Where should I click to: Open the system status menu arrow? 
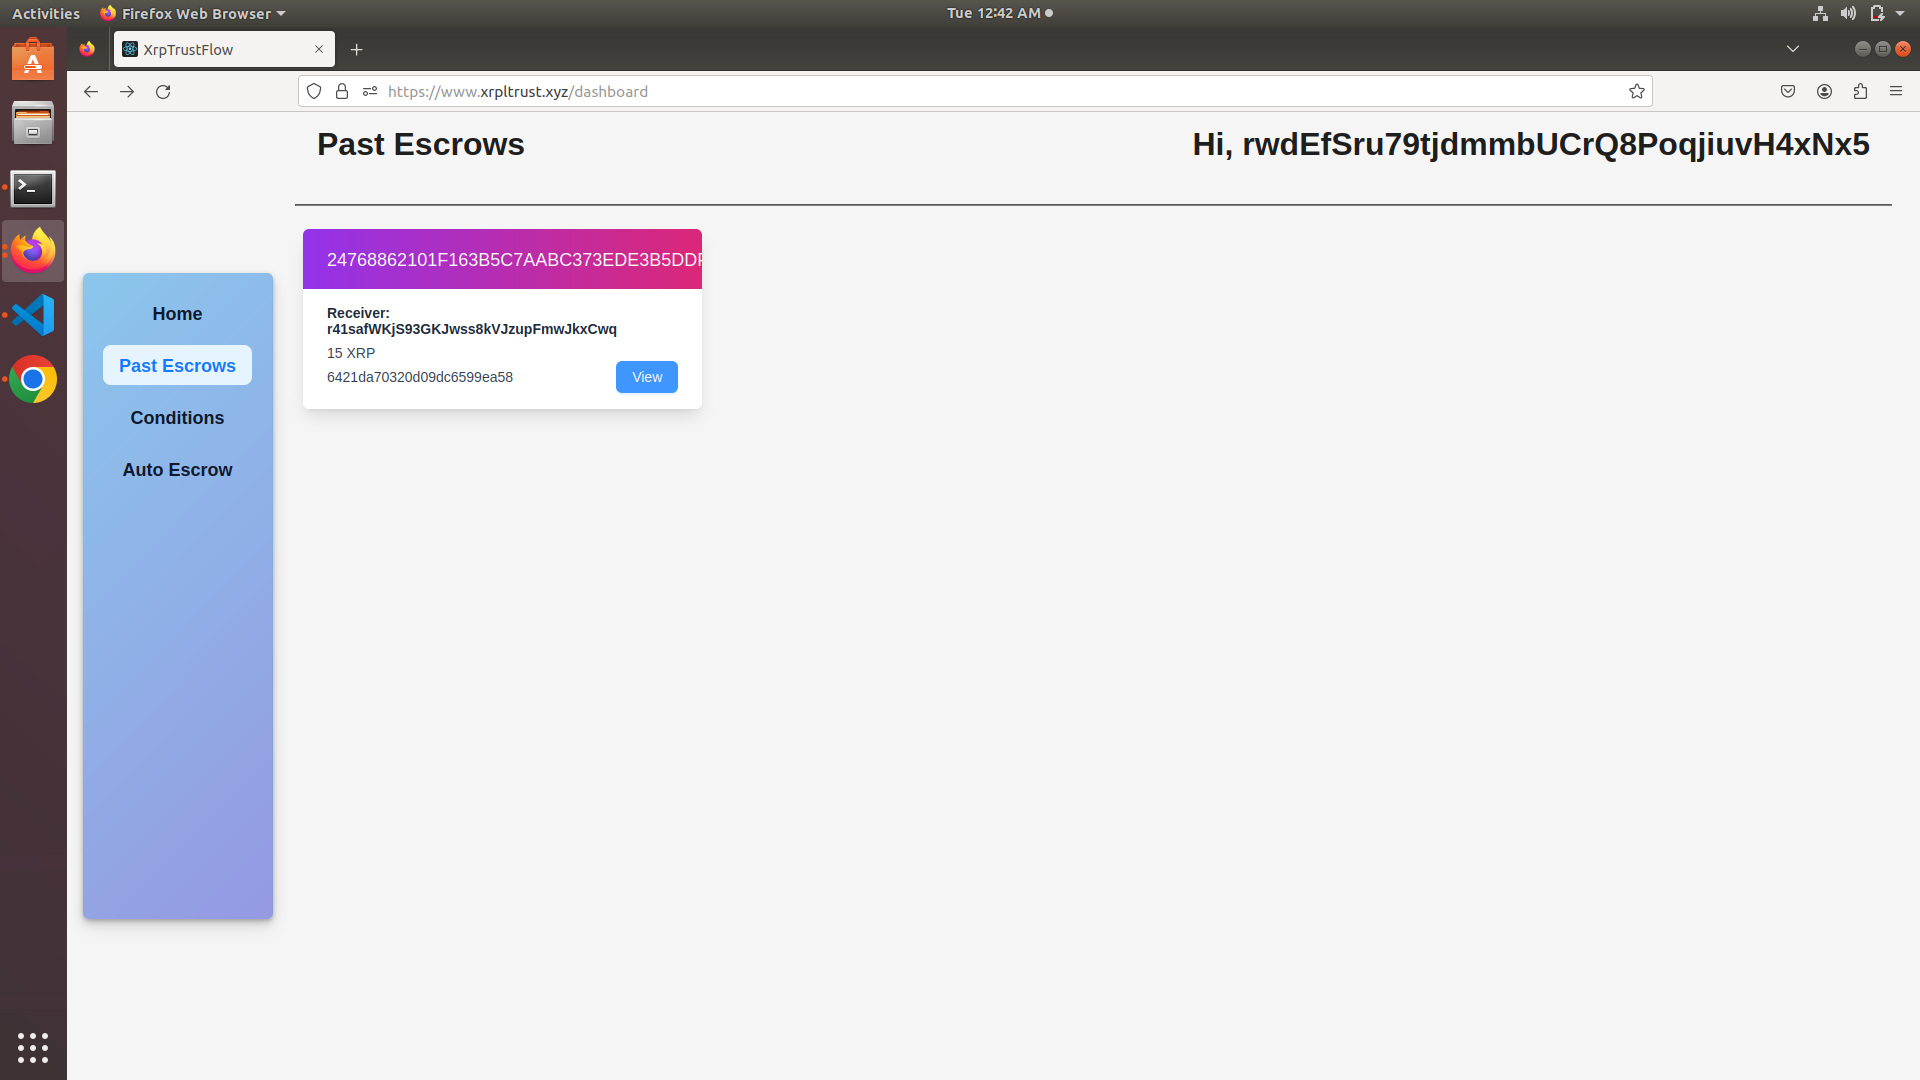pyautogui.click(x=1900, y=13)
